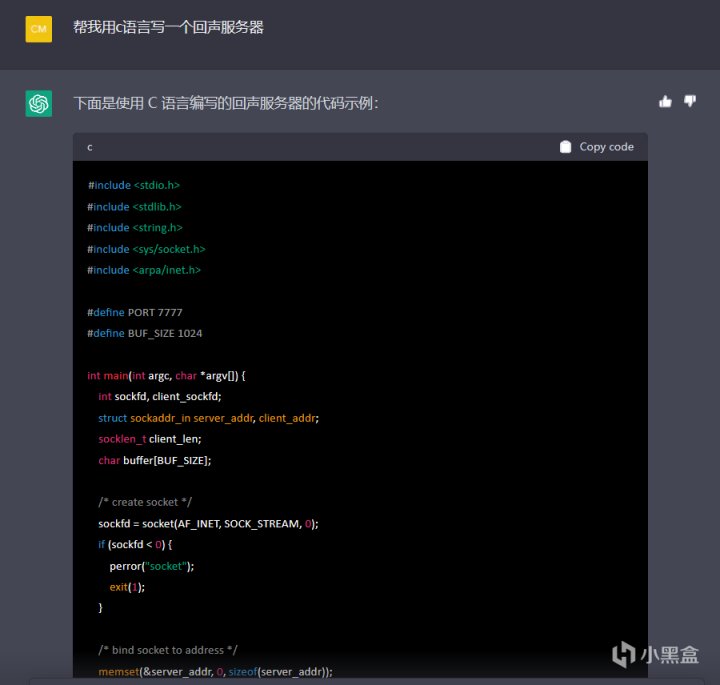
Task: Click the line exit(1);
Action: 127,587
